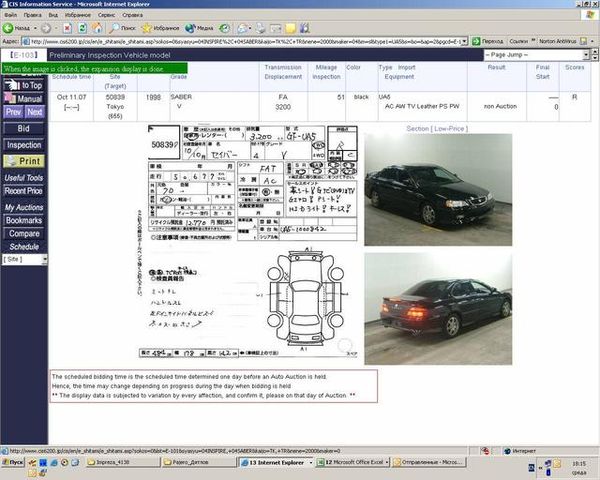
Task: Open the Файл menu
Action: 10,15
